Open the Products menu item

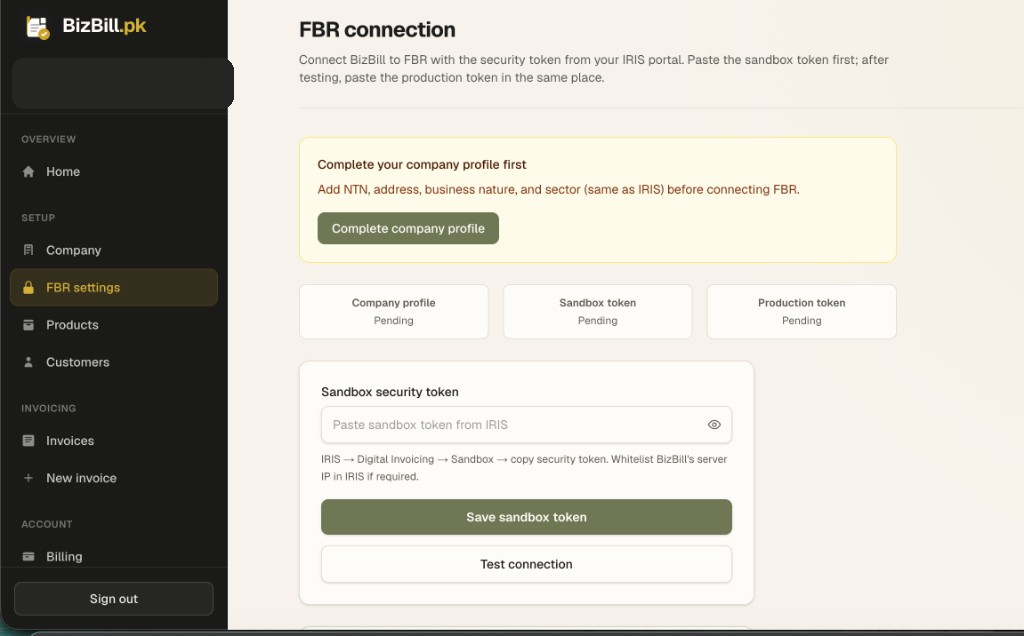(x=114, y=325)
